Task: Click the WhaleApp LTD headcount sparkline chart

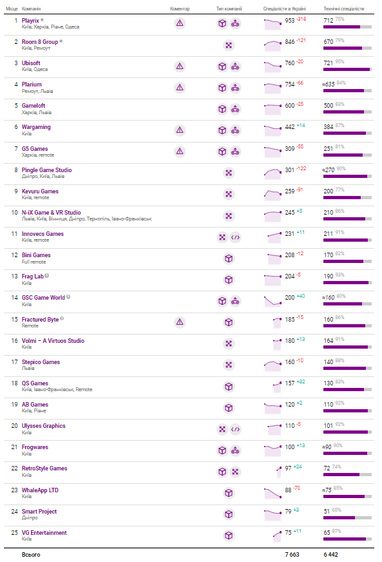Action: pos(273,493)
